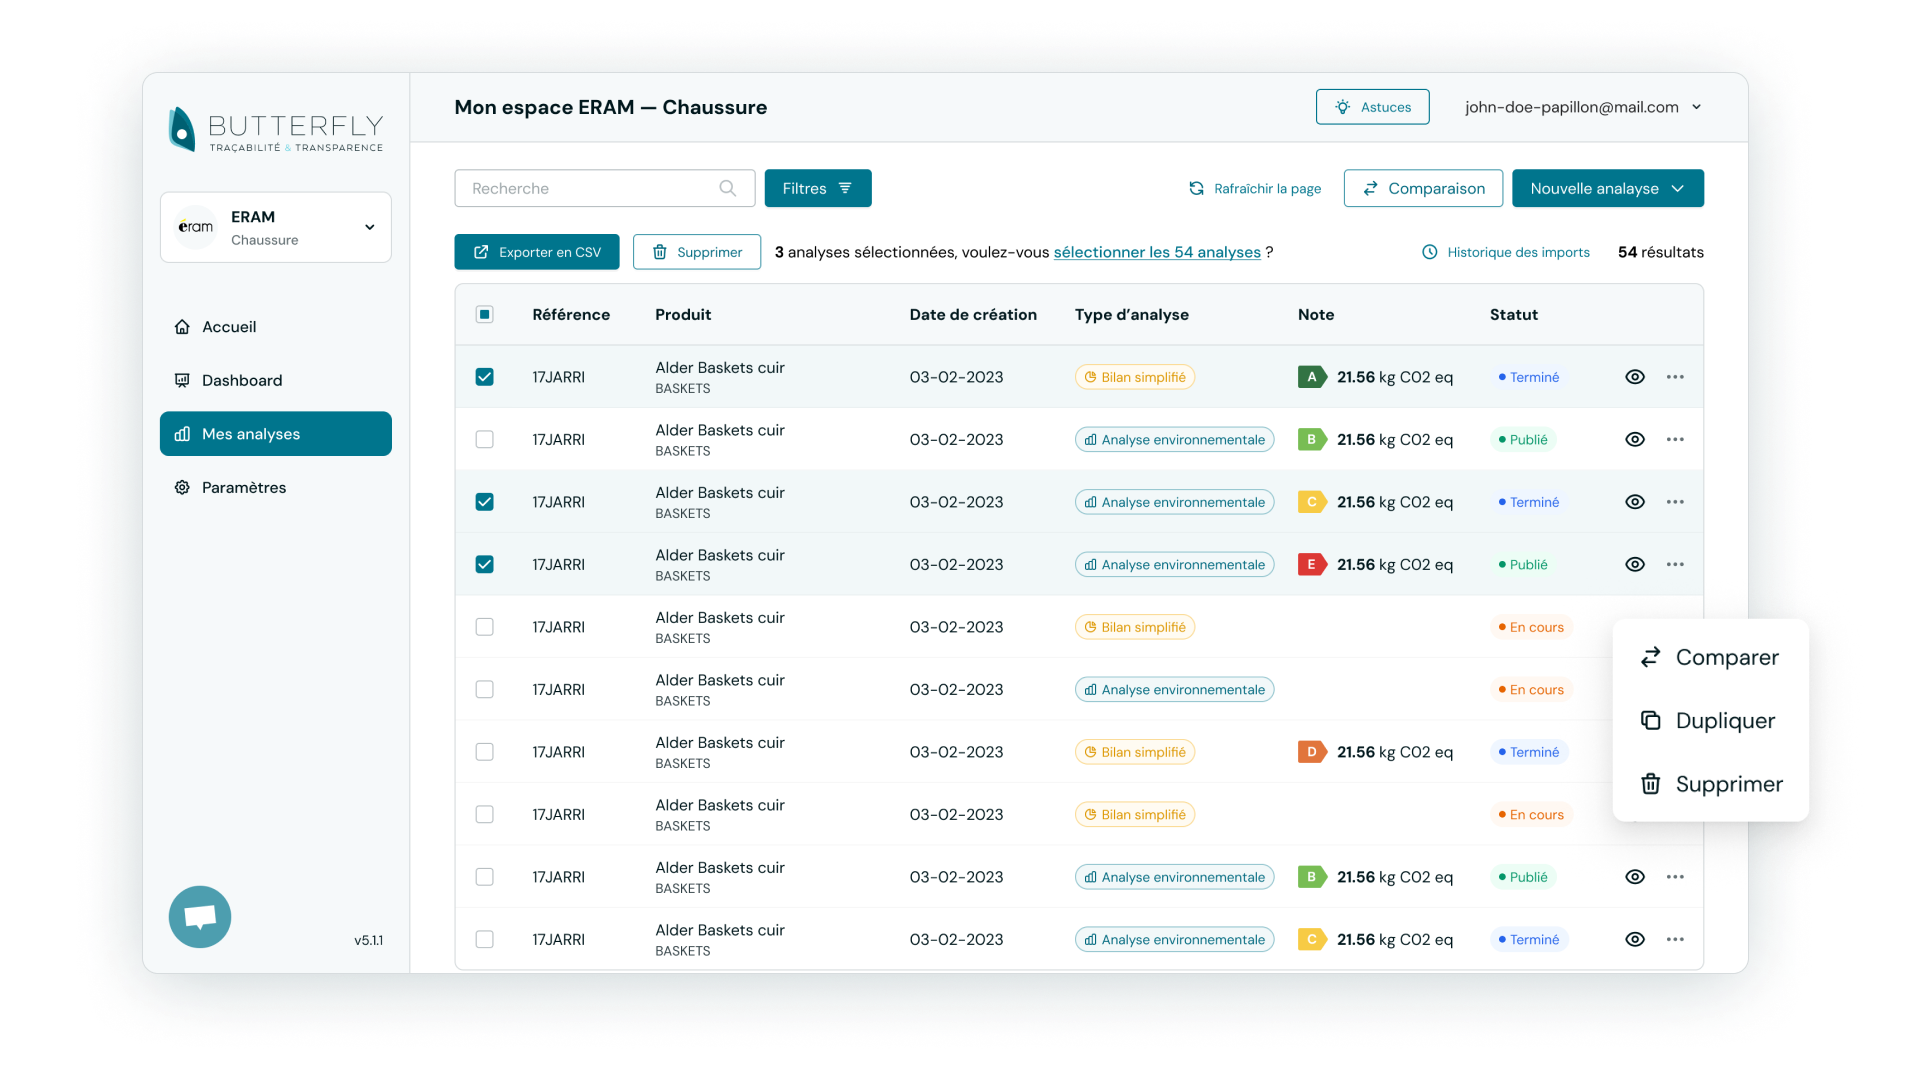Viewport: 1920px width, 1080px height.
Task: Click the Produit column header
Action: [683, 314]
